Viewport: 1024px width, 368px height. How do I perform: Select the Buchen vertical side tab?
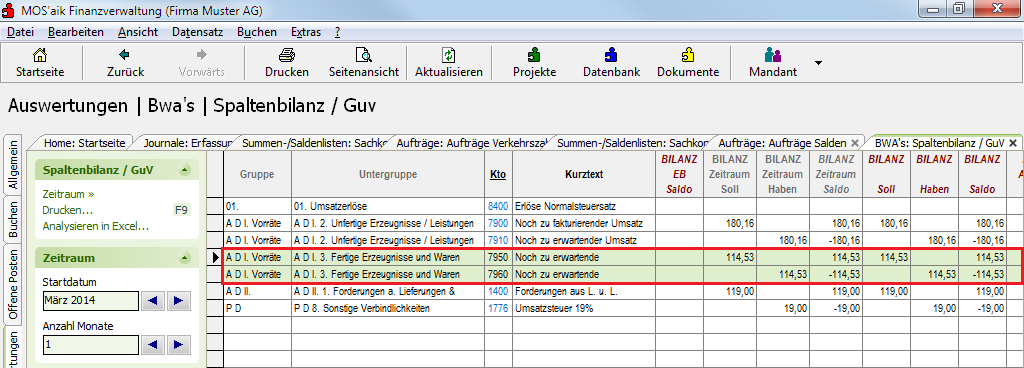(13, 220)
